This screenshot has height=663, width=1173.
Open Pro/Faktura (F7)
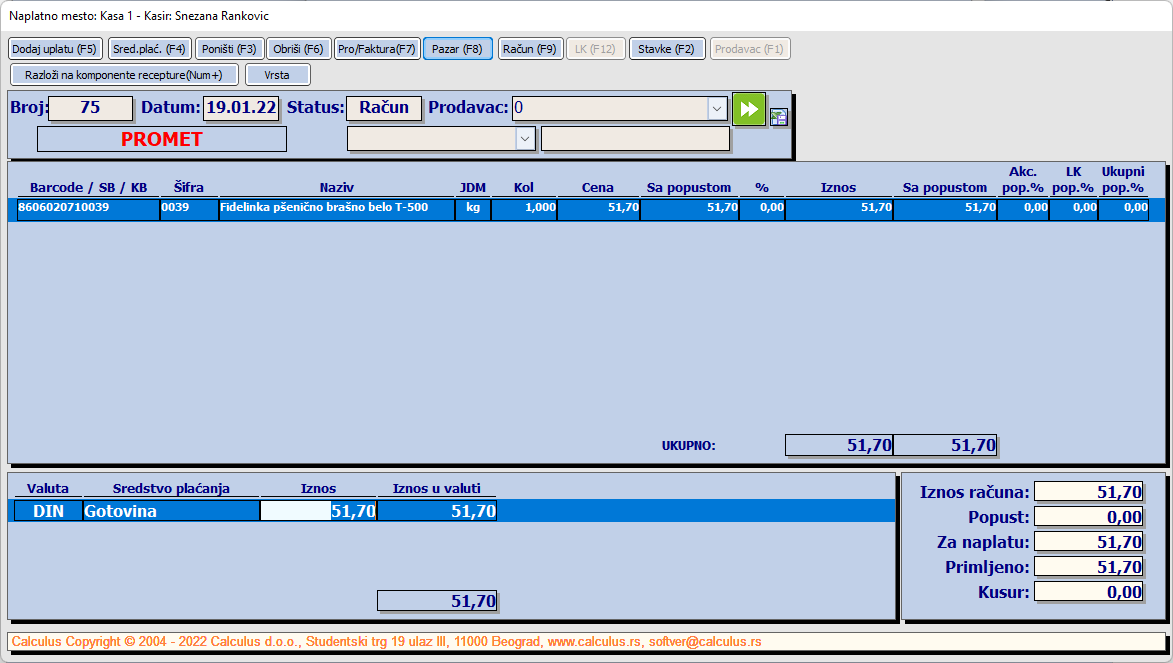(377, 49)
